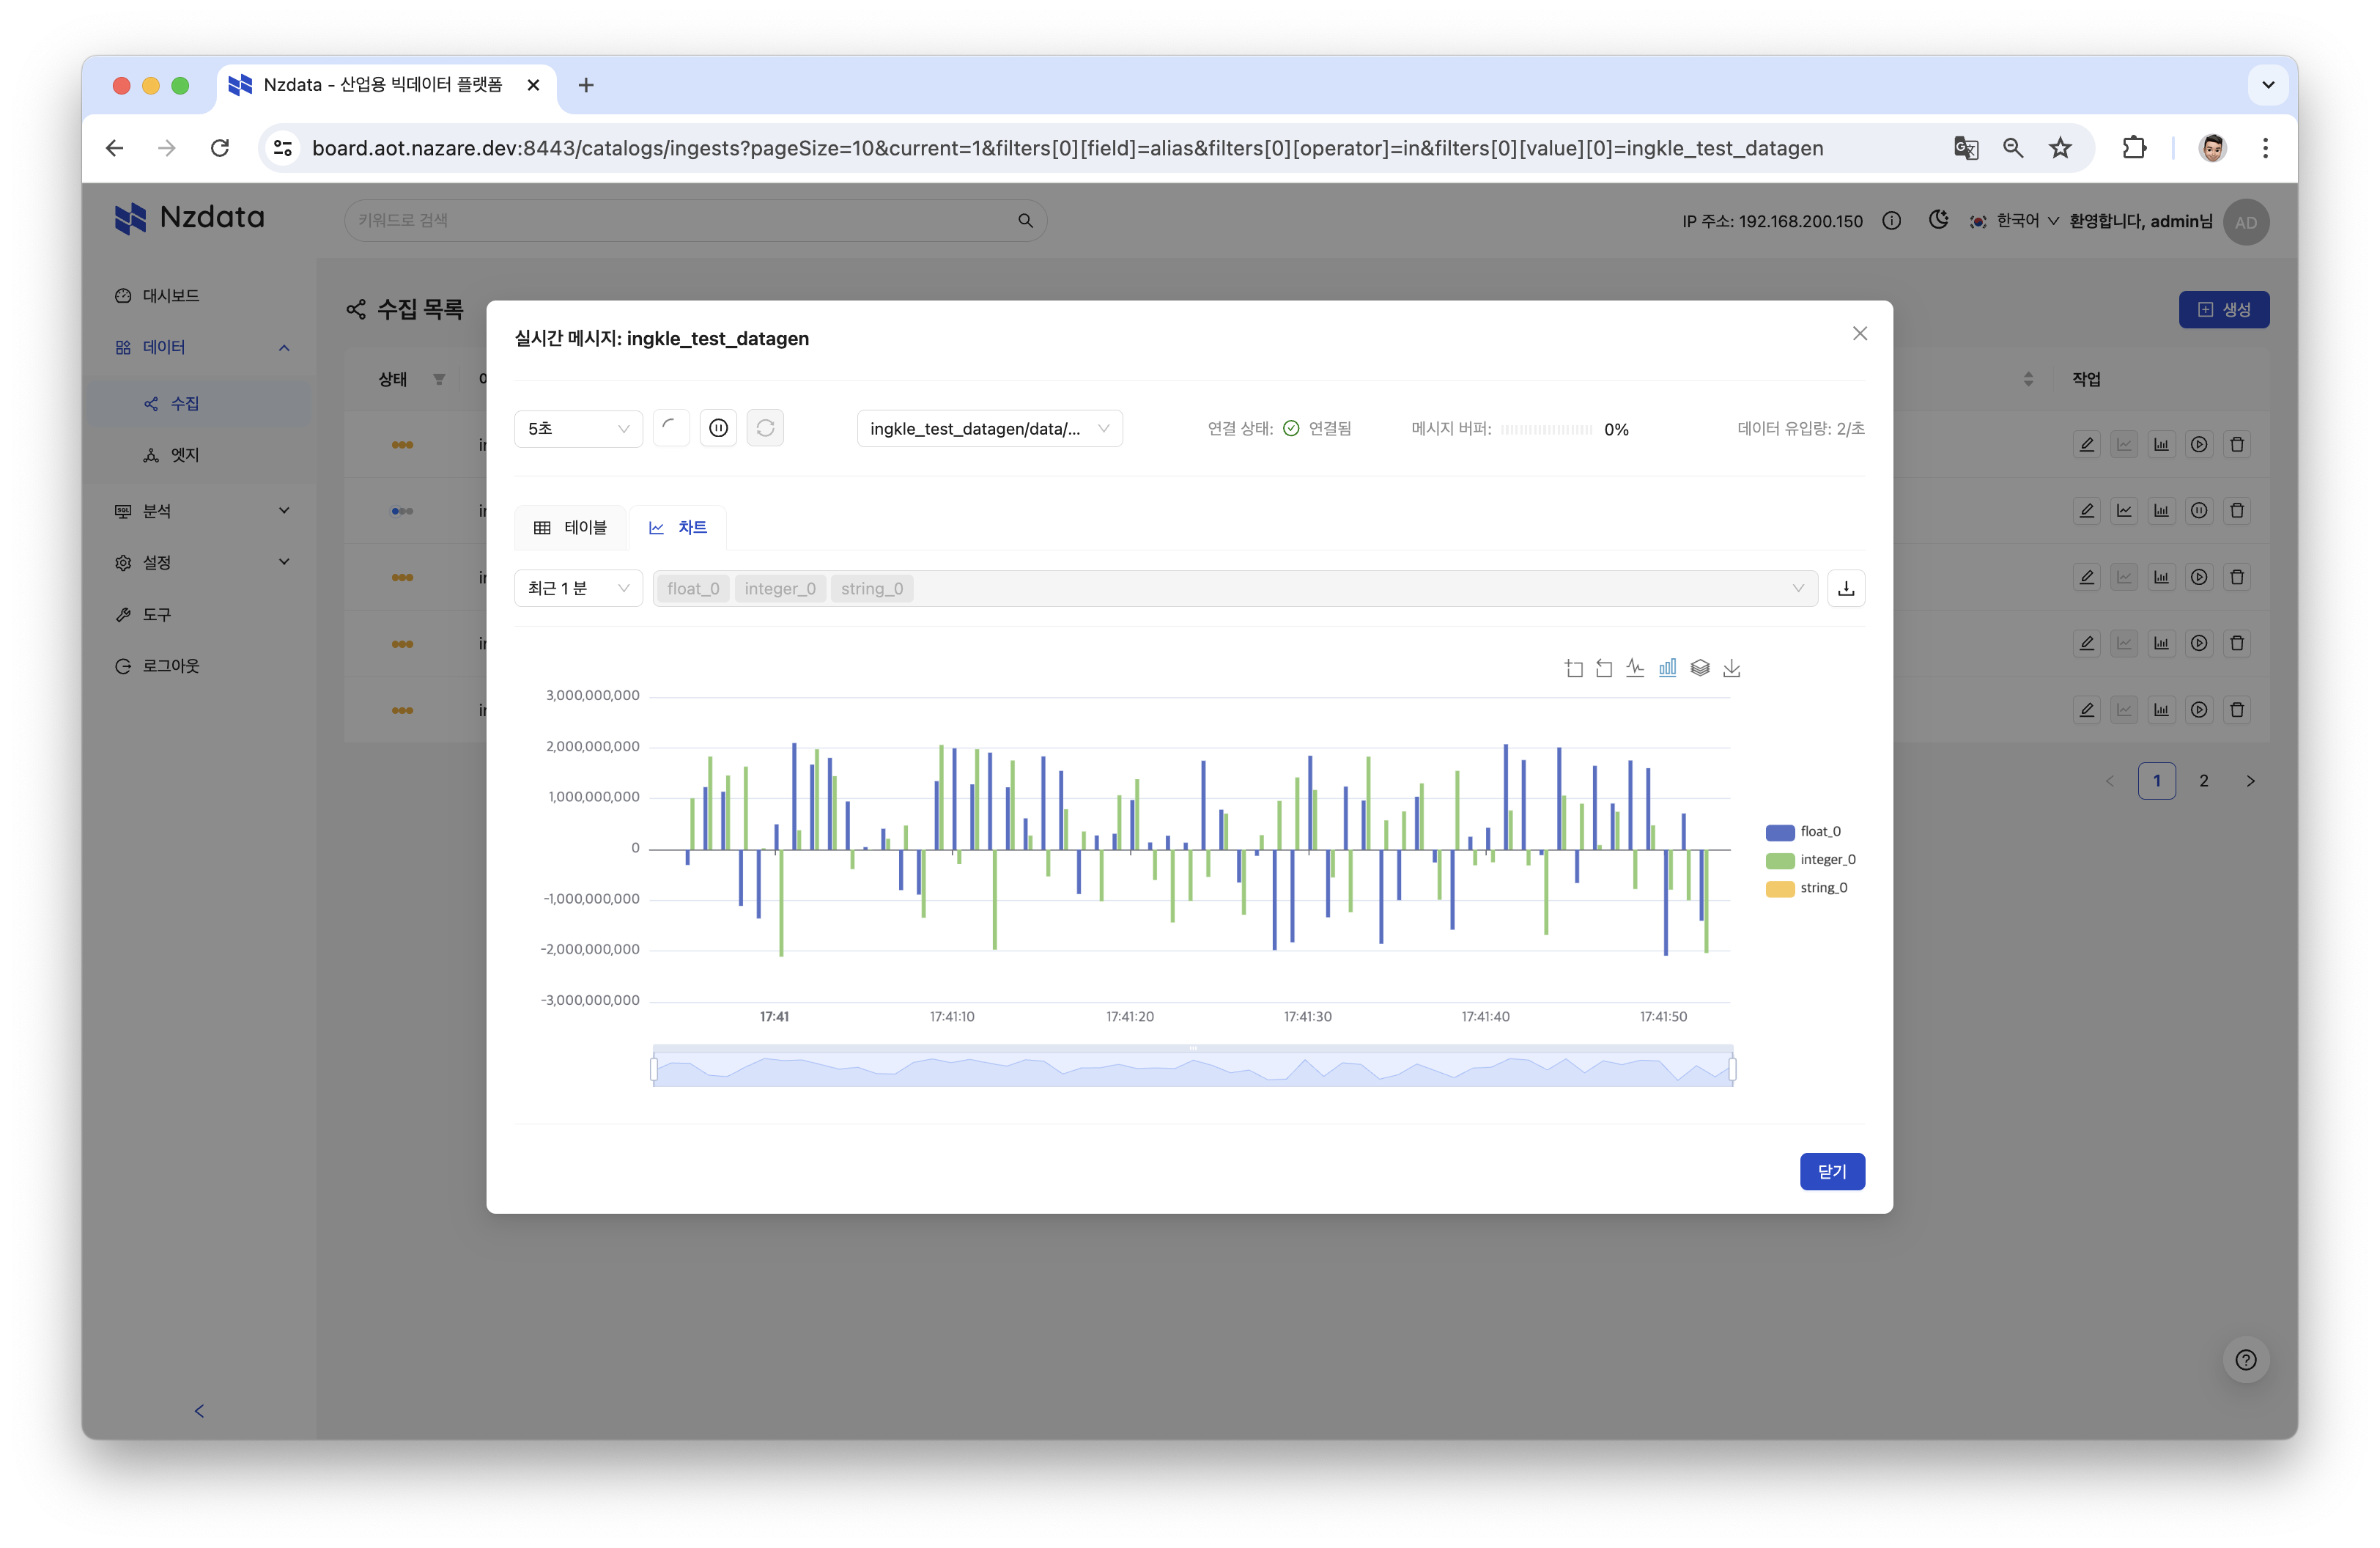
Task: Open the Chrome profile avatar
Action: tap(2212, 148)
